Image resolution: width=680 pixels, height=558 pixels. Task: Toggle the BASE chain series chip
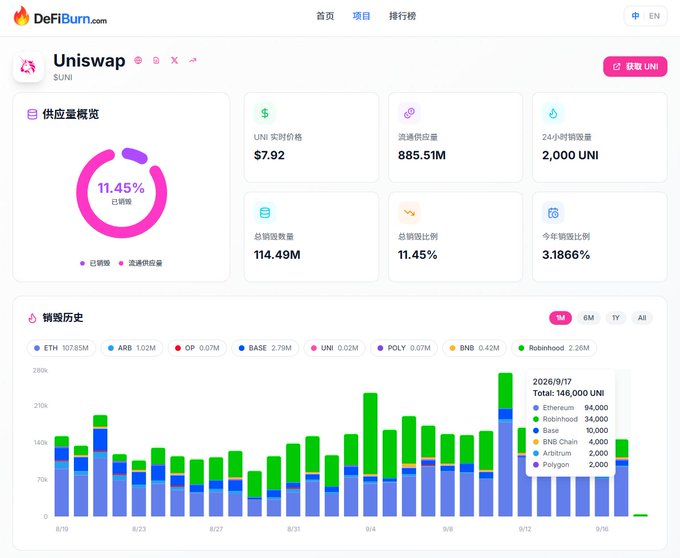tap(265, 348)
